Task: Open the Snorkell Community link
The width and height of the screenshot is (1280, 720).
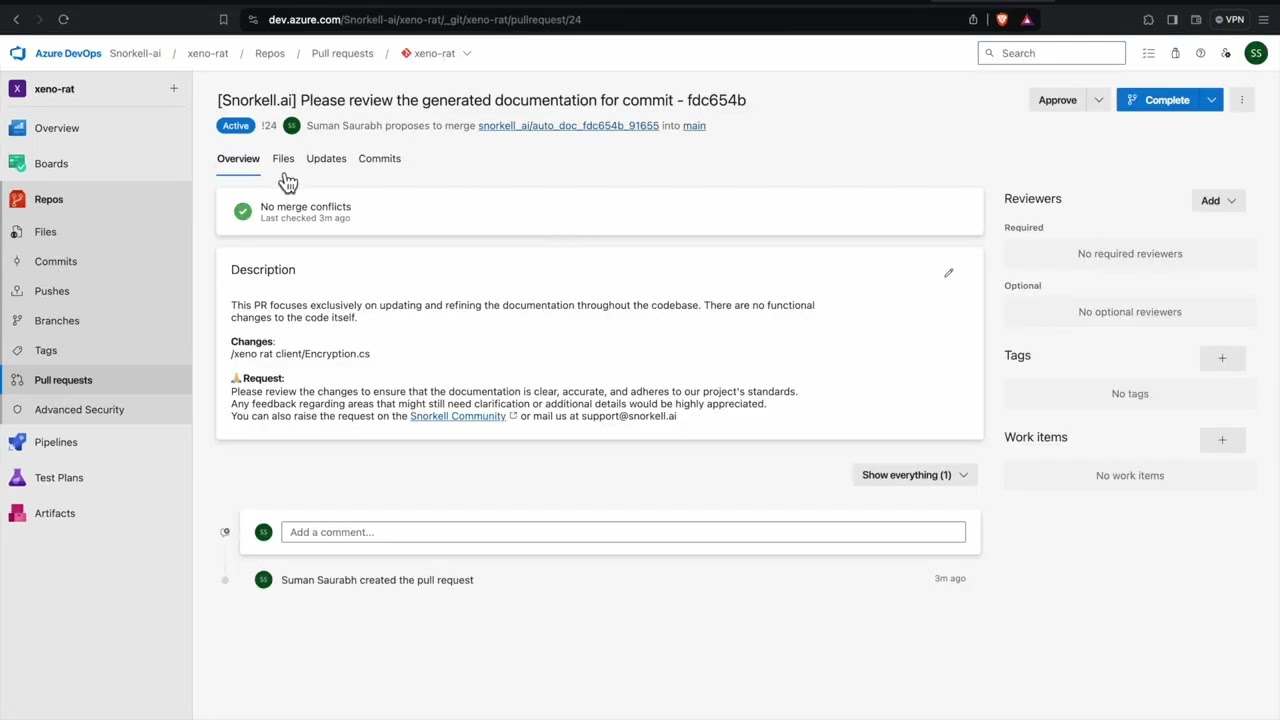Action: coord(458,416)
